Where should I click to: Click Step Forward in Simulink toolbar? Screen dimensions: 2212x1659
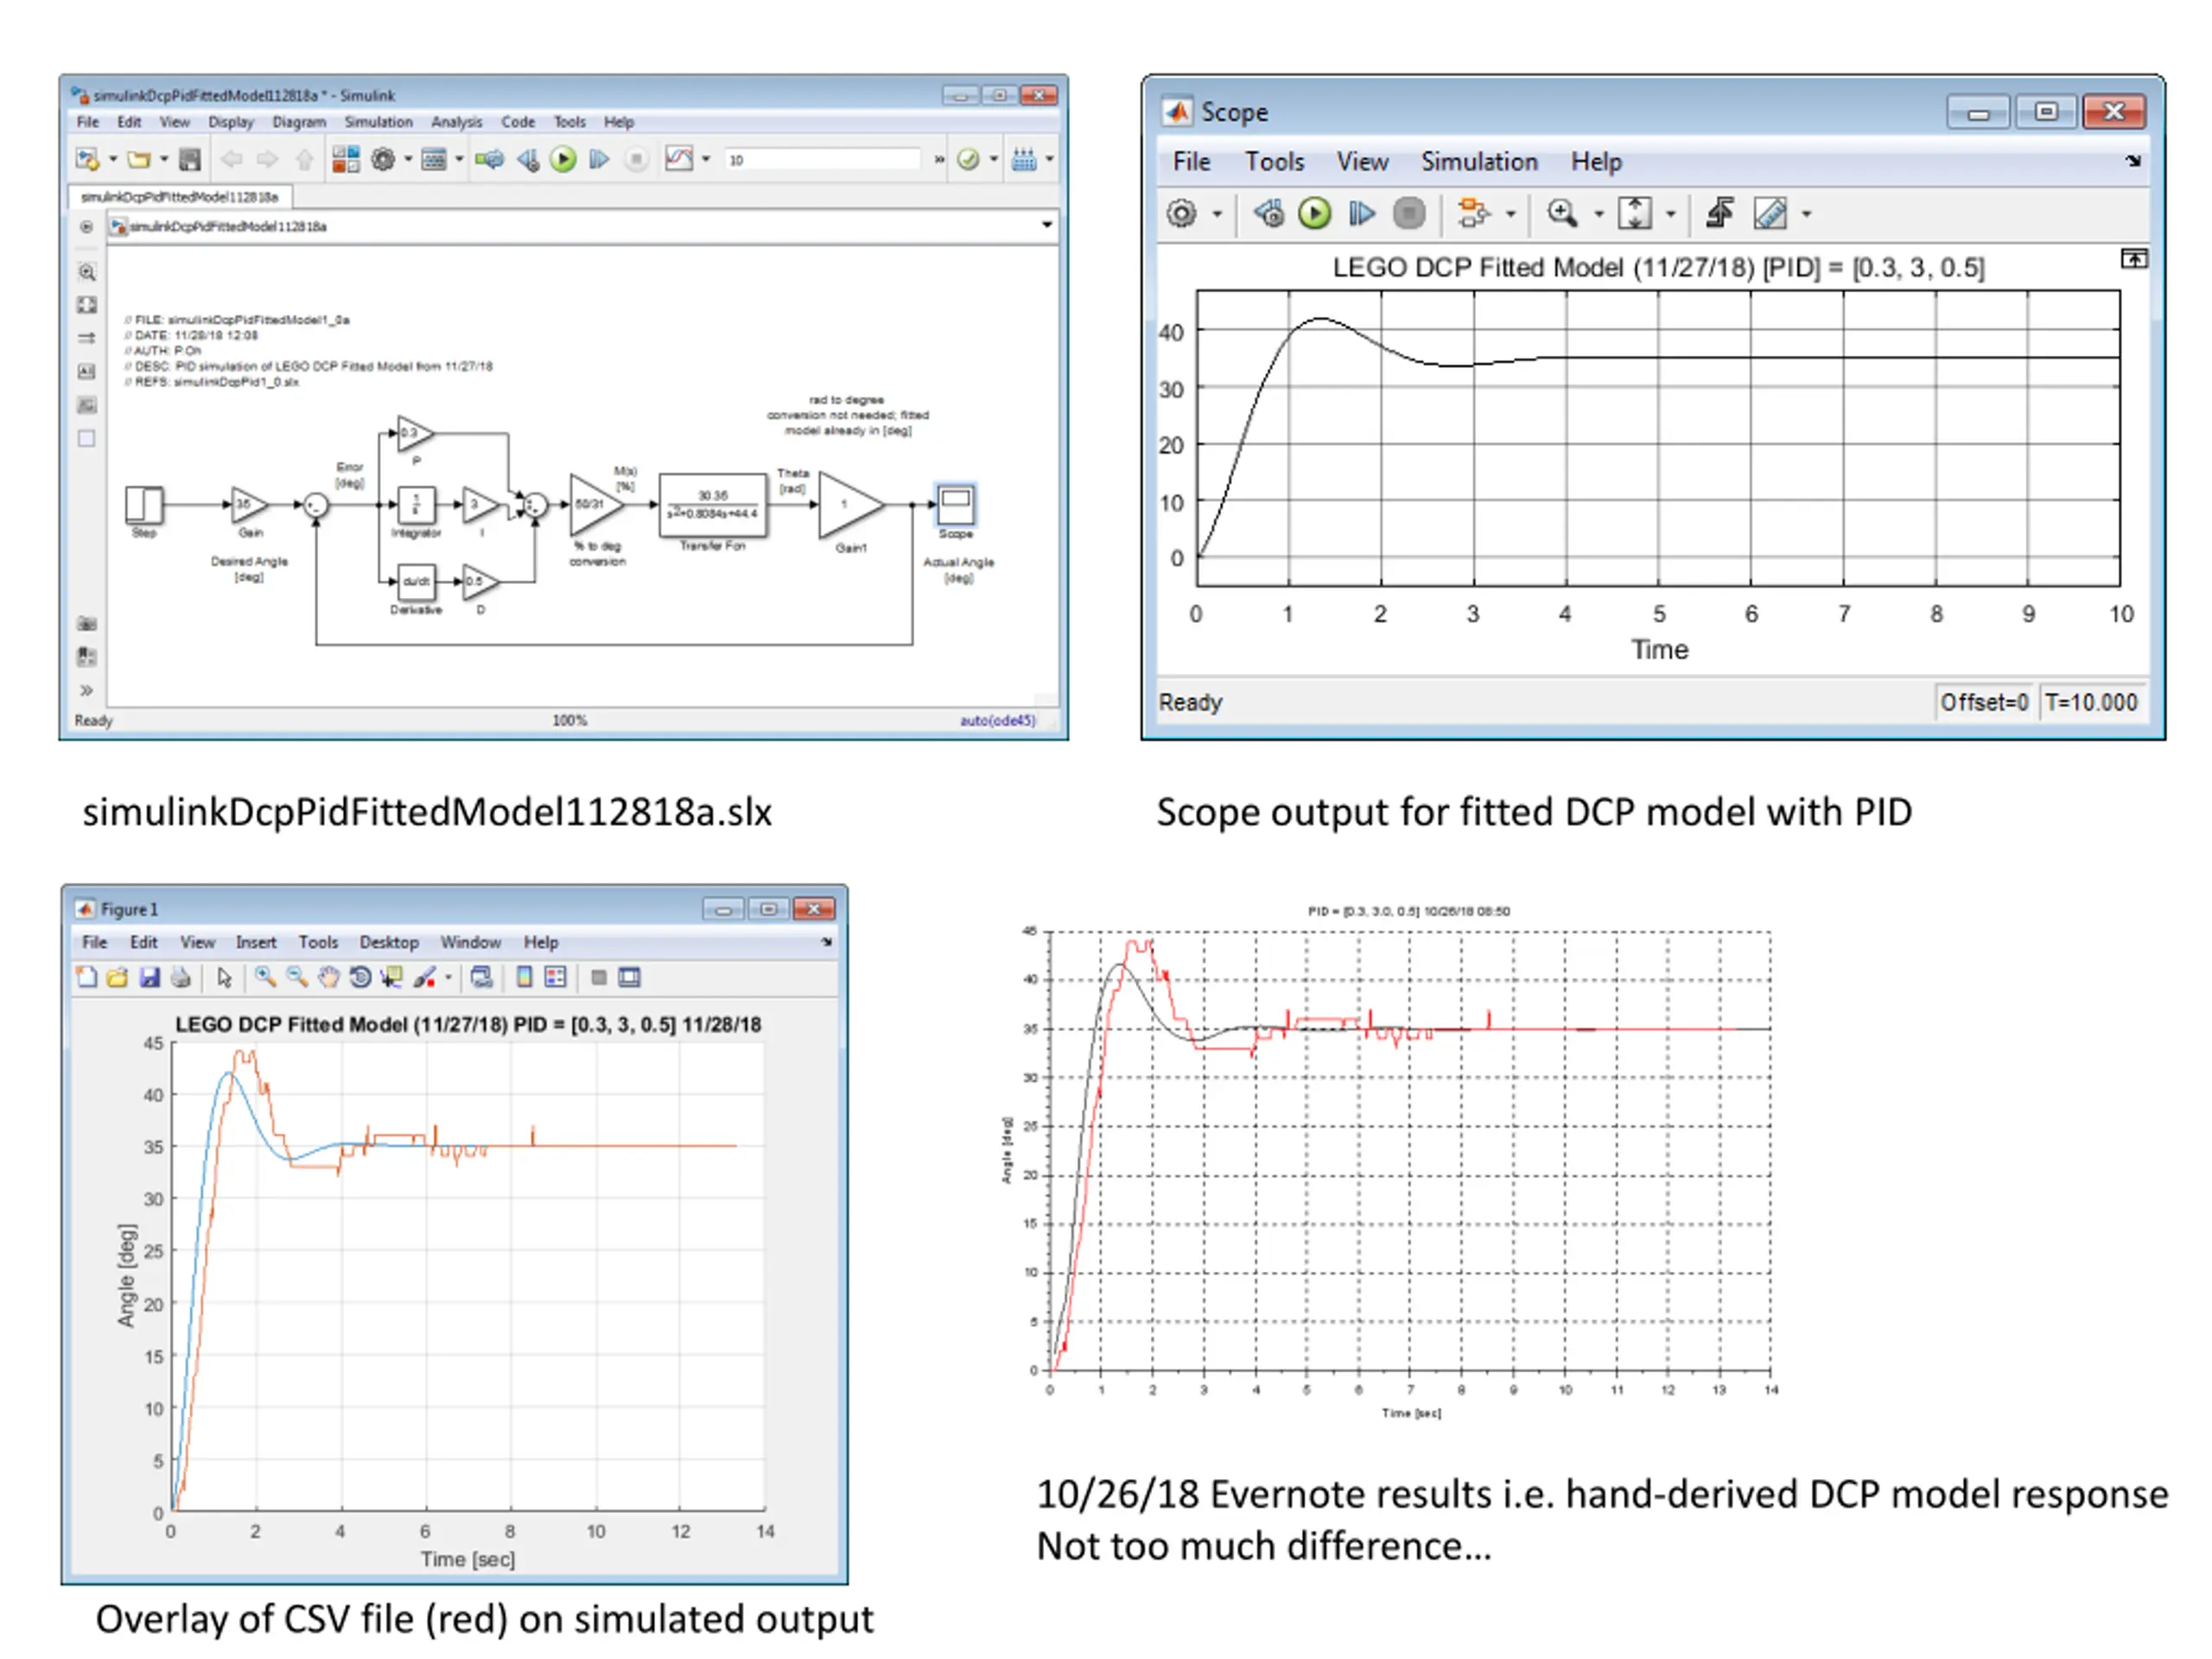pos(599,159)
